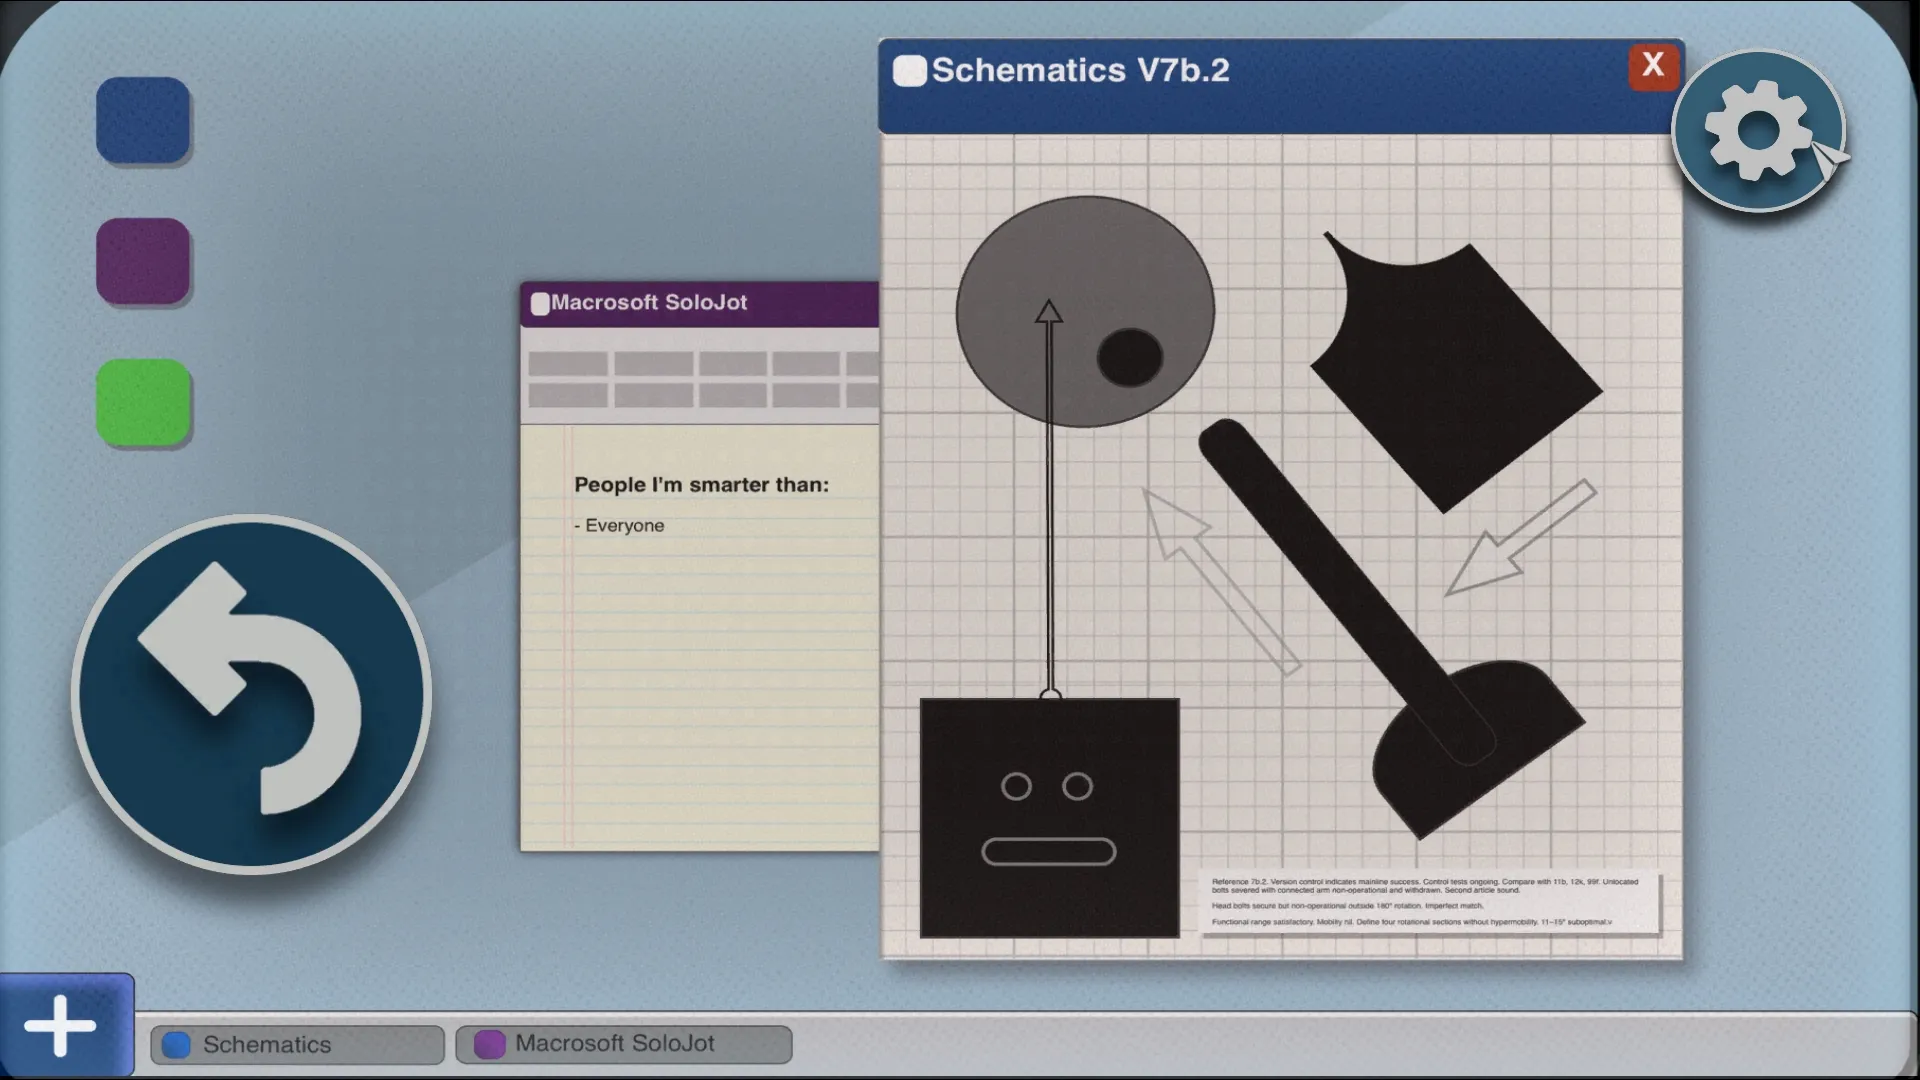The image size is (1920, 1080).
Task: Click the blue icon on Schematics taskbar button
Action: [177, 1044]
